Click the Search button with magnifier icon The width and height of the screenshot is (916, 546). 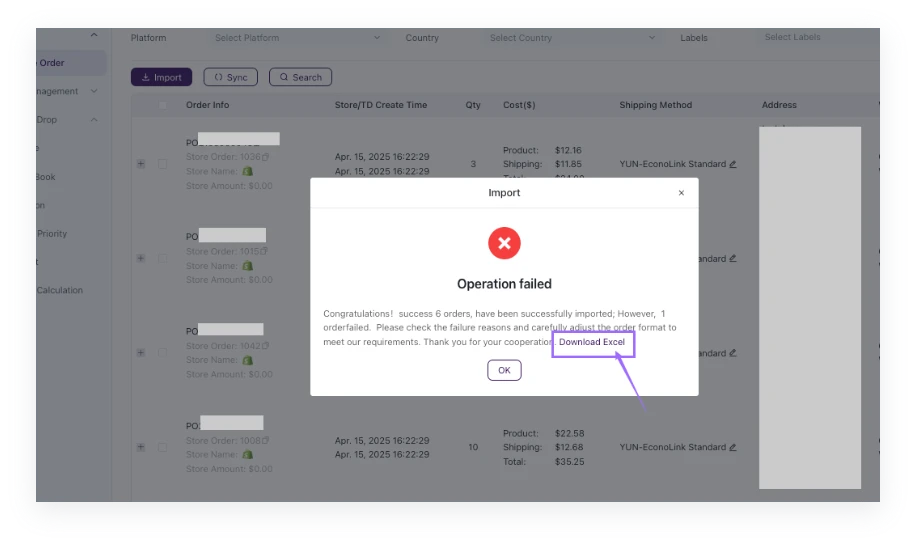[x=300, y=77]
